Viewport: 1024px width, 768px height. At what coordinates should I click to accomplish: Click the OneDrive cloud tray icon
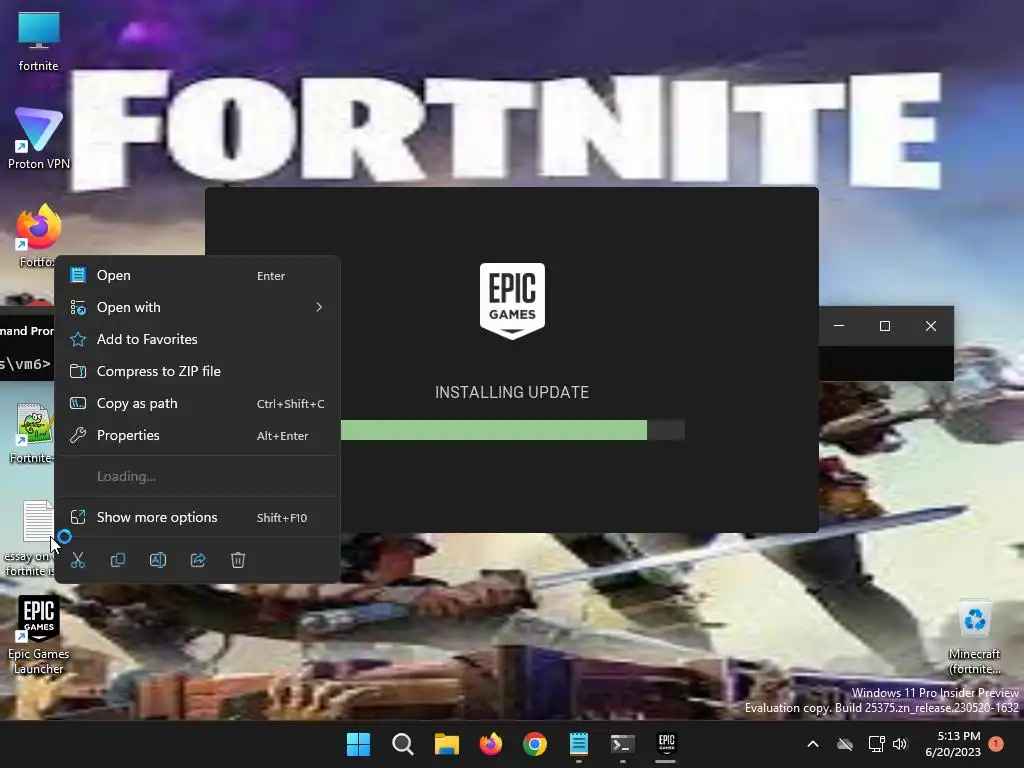click(845, 744)
